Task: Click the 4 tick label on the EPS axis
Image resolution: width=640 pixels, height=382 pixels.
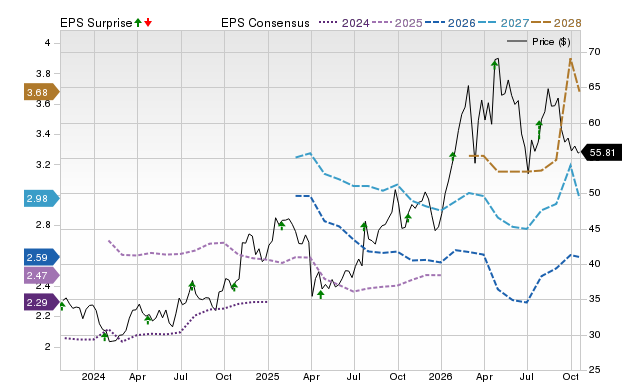Action: pos(47,43)
